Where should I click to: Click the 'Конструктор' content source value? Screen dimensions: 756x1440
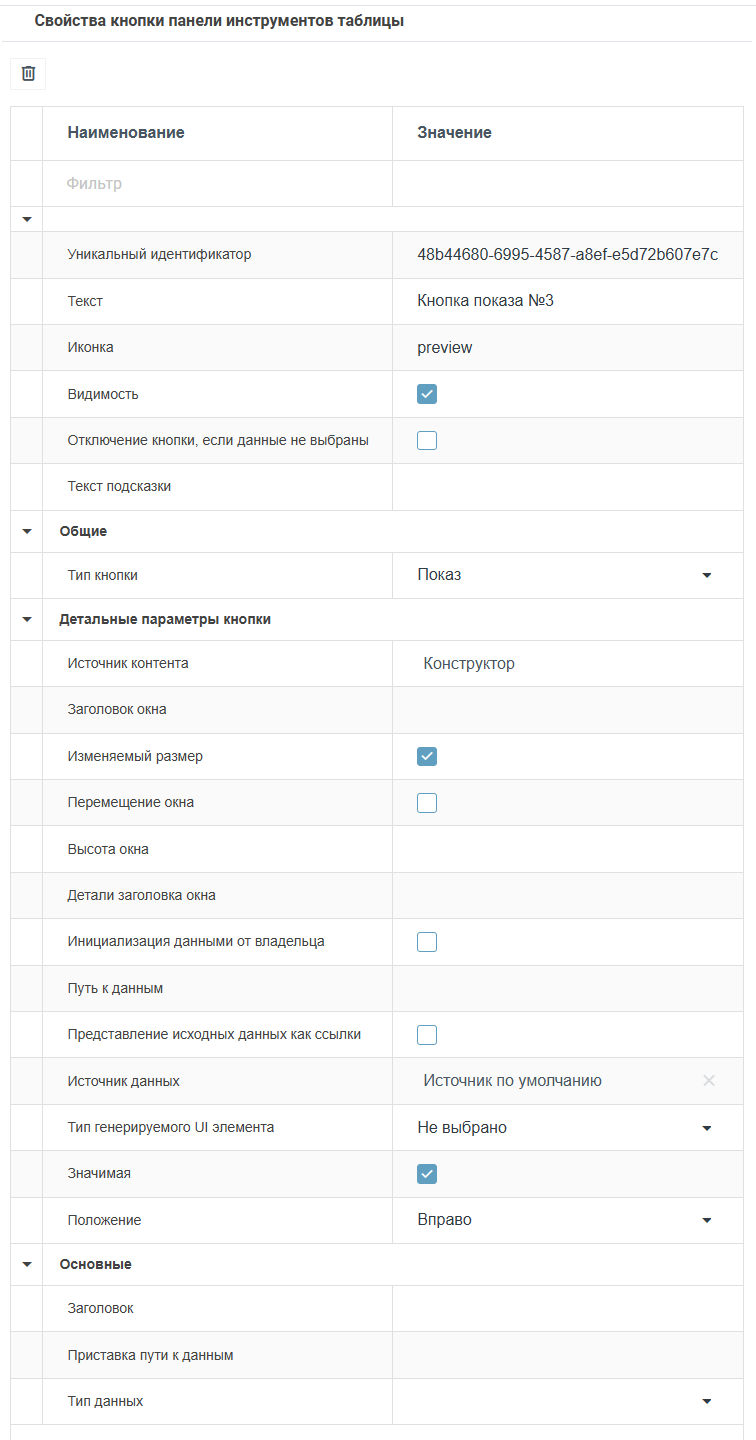coord(469,663)
